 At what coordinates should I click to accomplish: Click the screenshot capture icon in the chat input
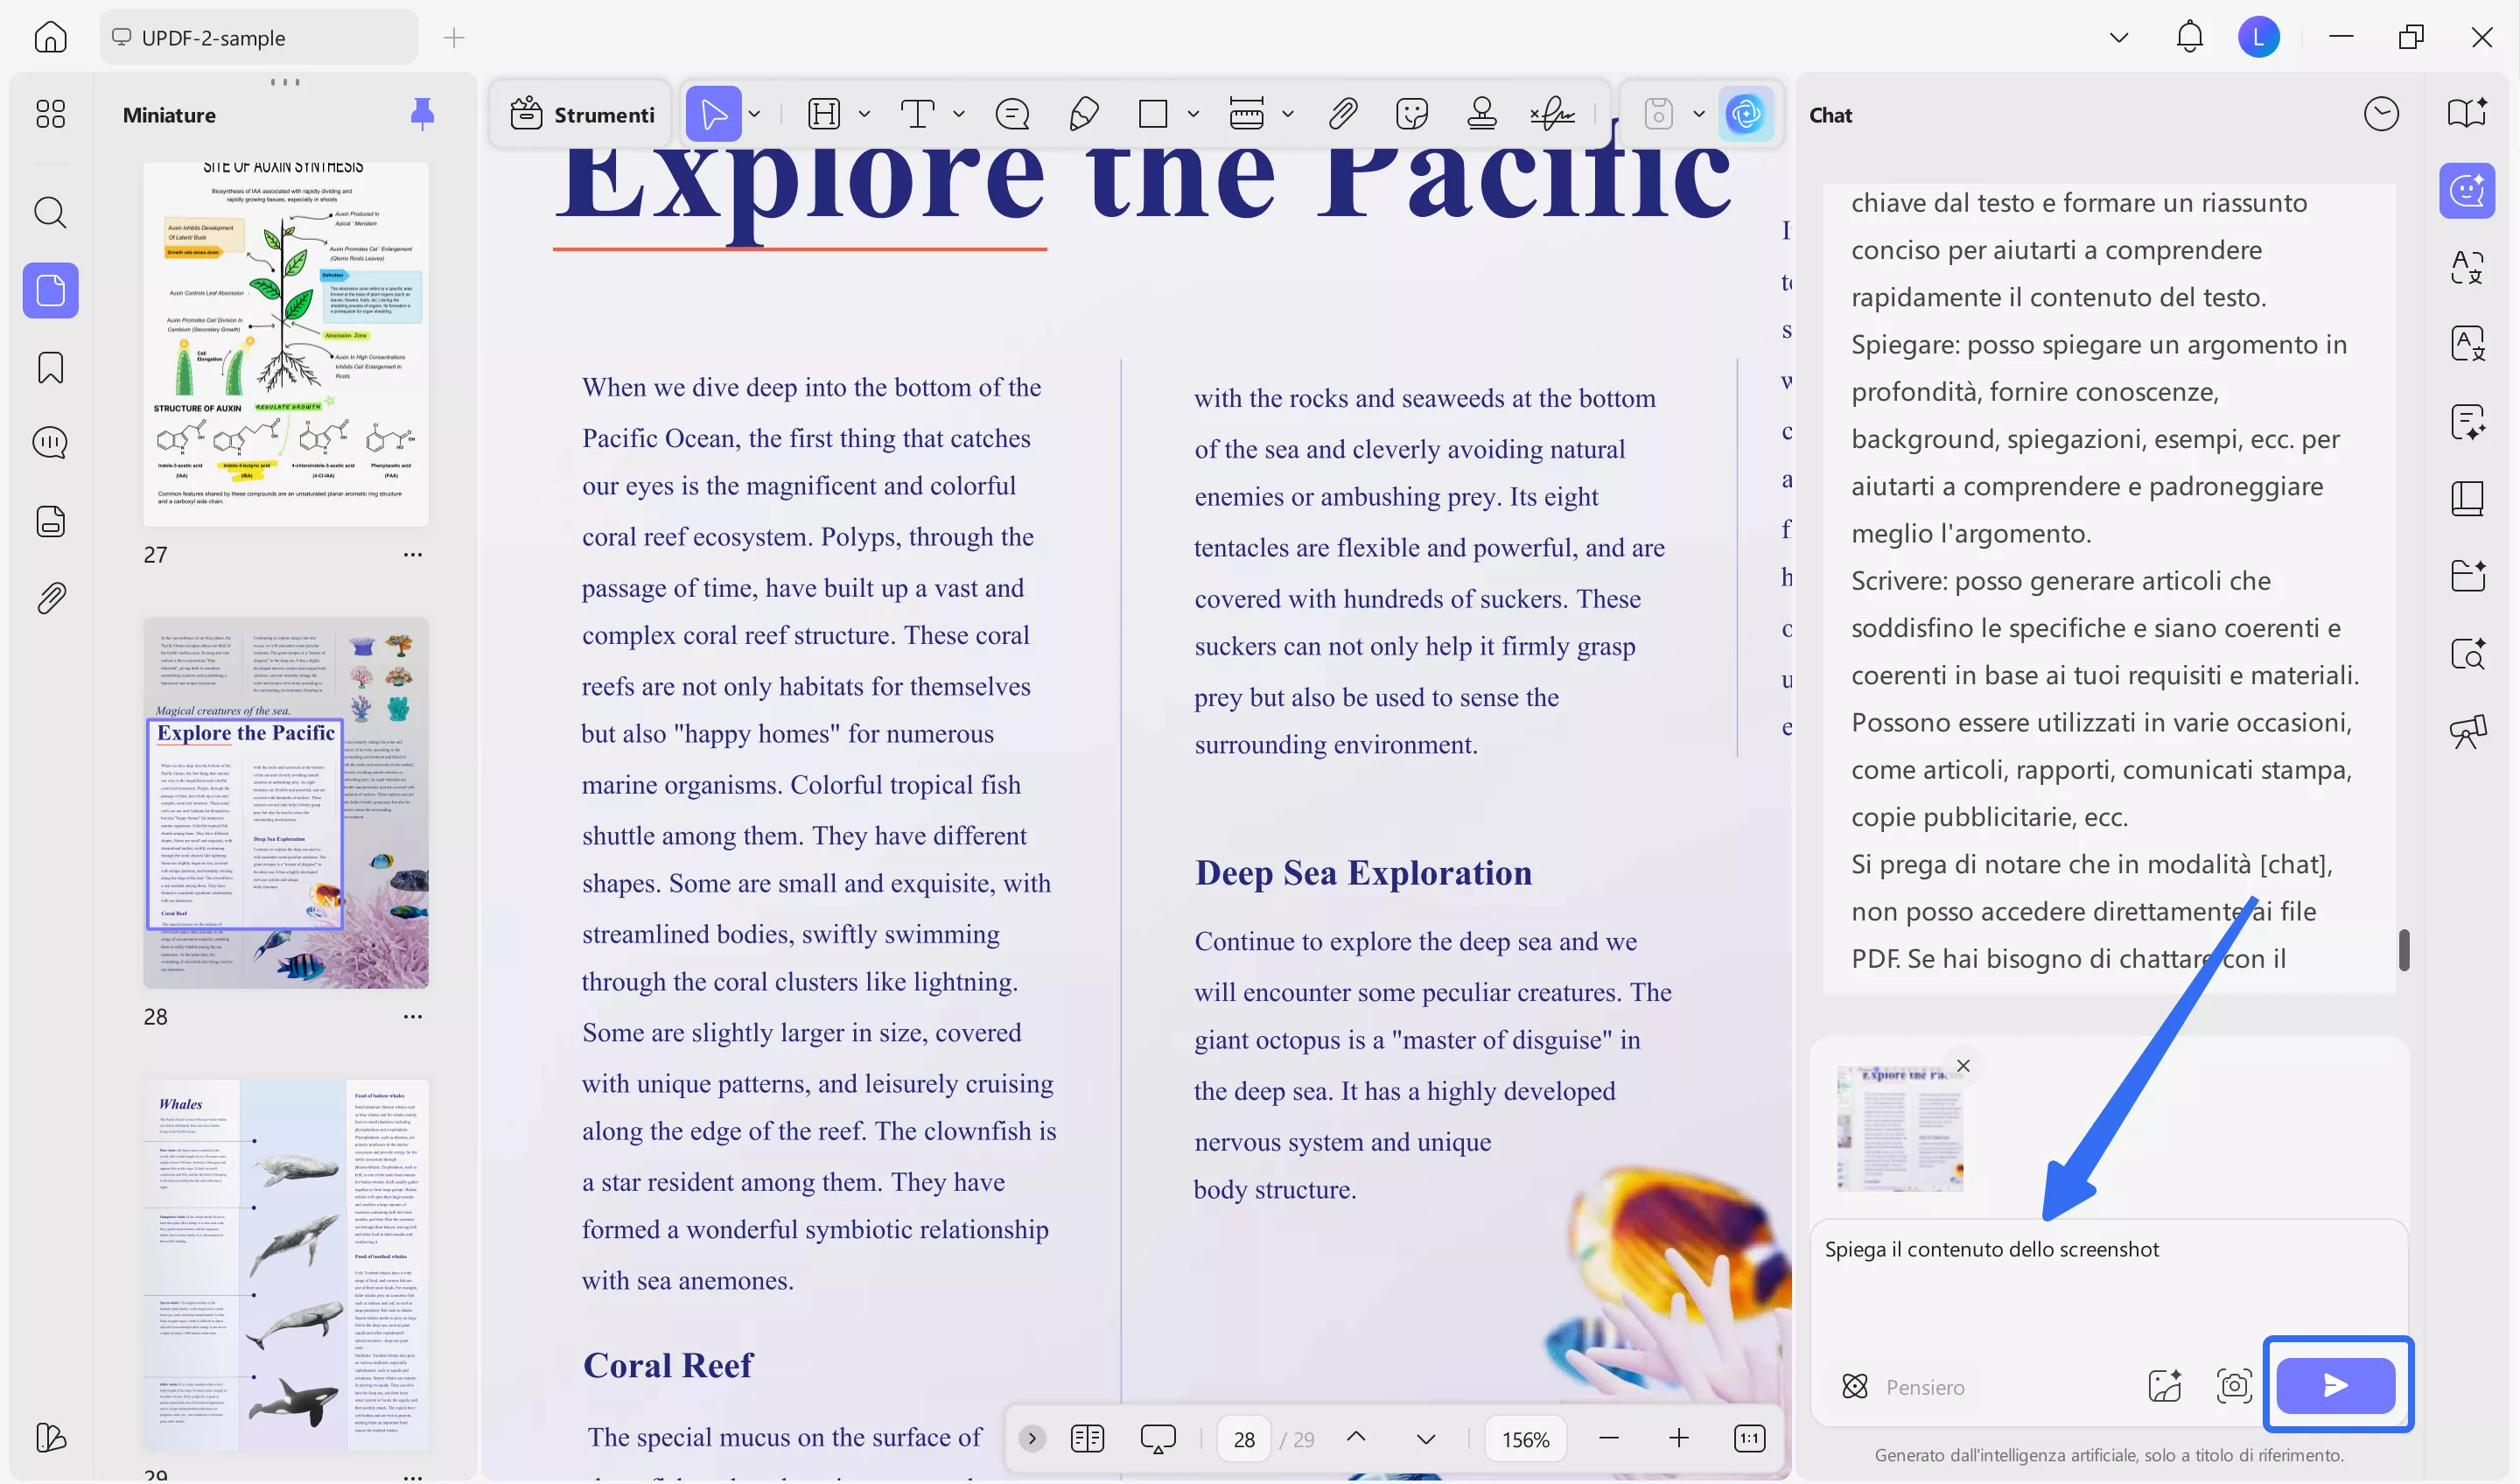[2234, 1385]
